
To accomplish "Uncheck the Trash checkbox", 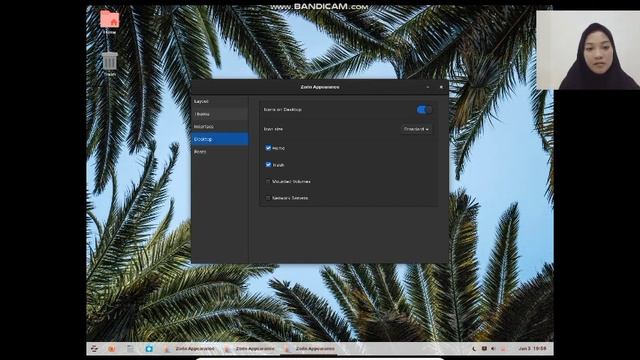I will pos(268,164).
